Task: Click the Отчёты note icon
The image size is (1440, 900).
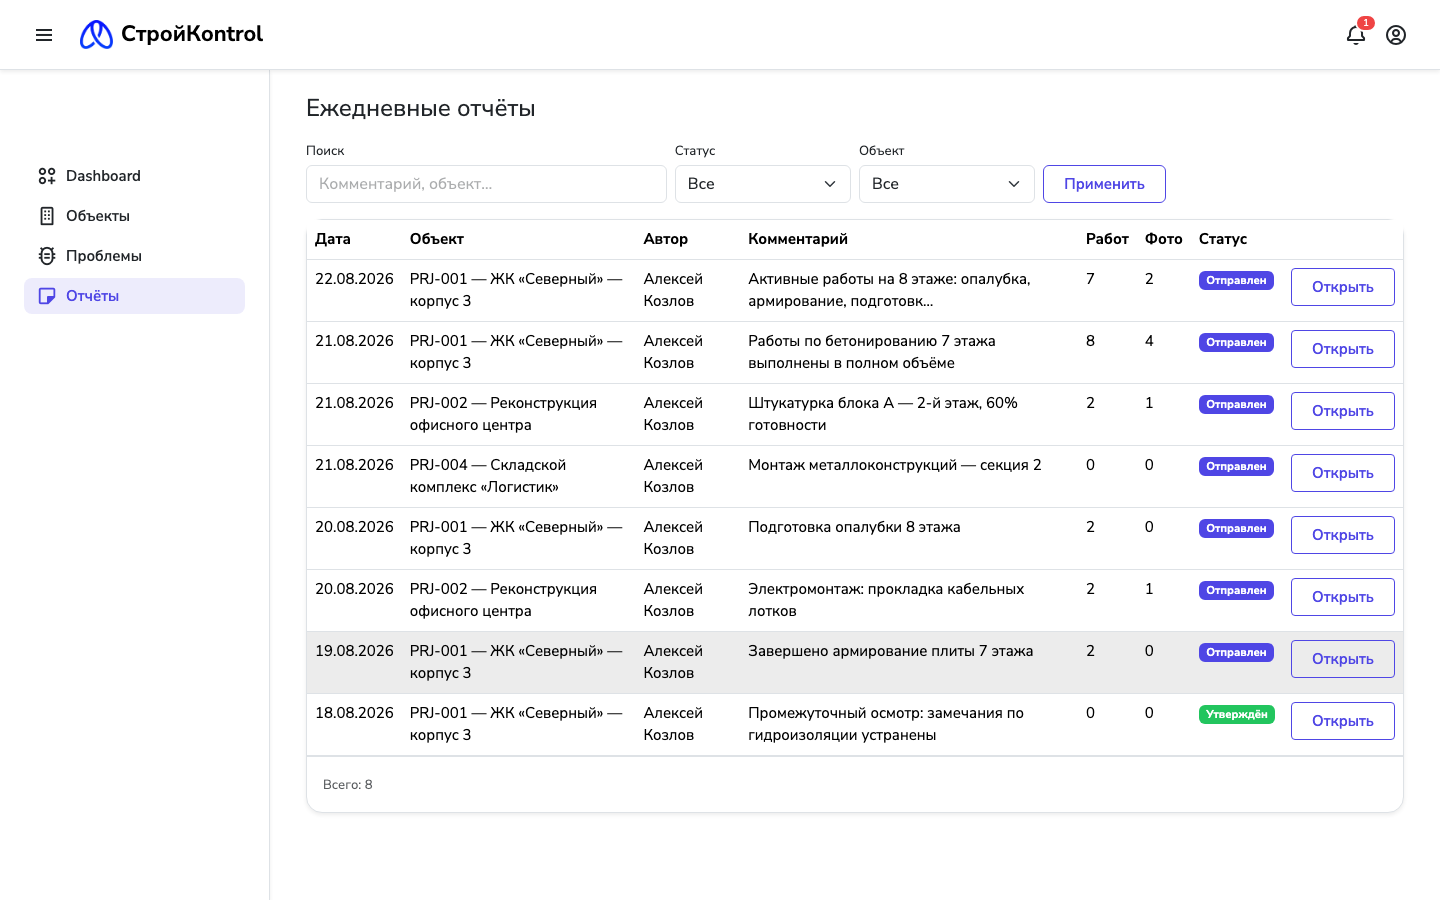Action: 47,296
